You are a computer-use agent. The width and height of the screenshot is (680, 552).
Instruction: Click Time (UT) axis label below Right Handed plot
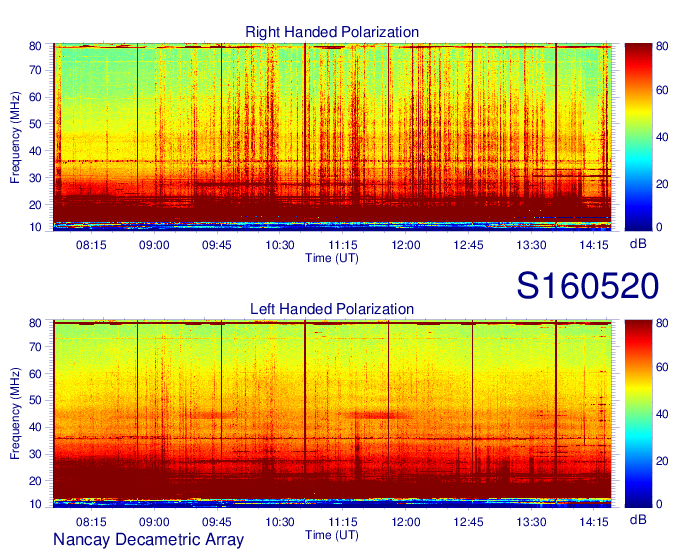tap(332, 258)
